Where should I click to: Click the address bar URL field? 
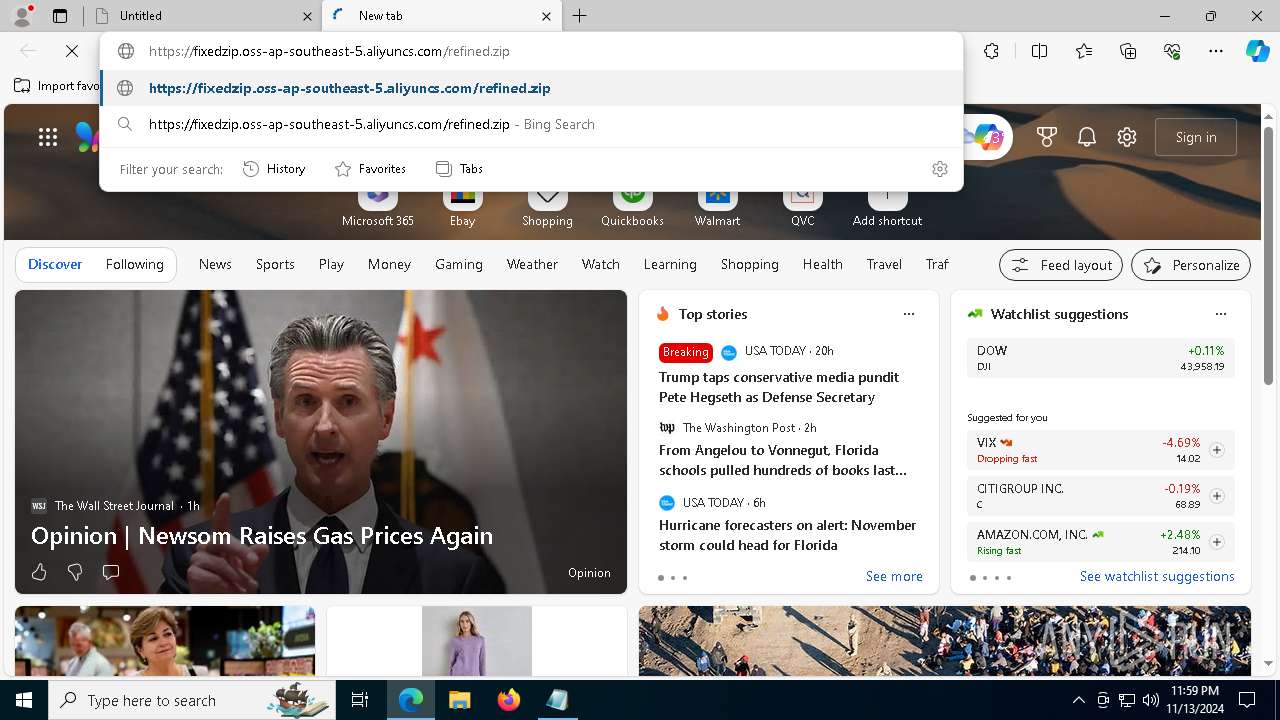531,51
